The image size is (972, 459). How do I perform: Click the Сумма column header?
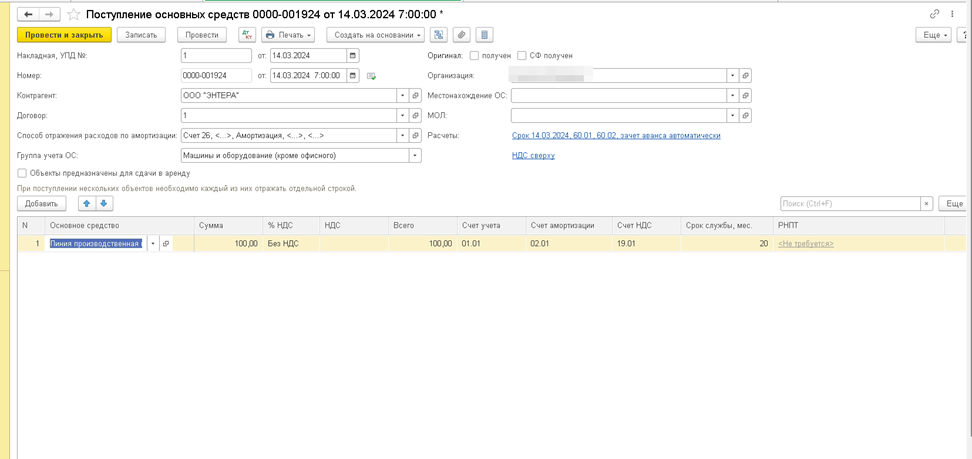228,226
